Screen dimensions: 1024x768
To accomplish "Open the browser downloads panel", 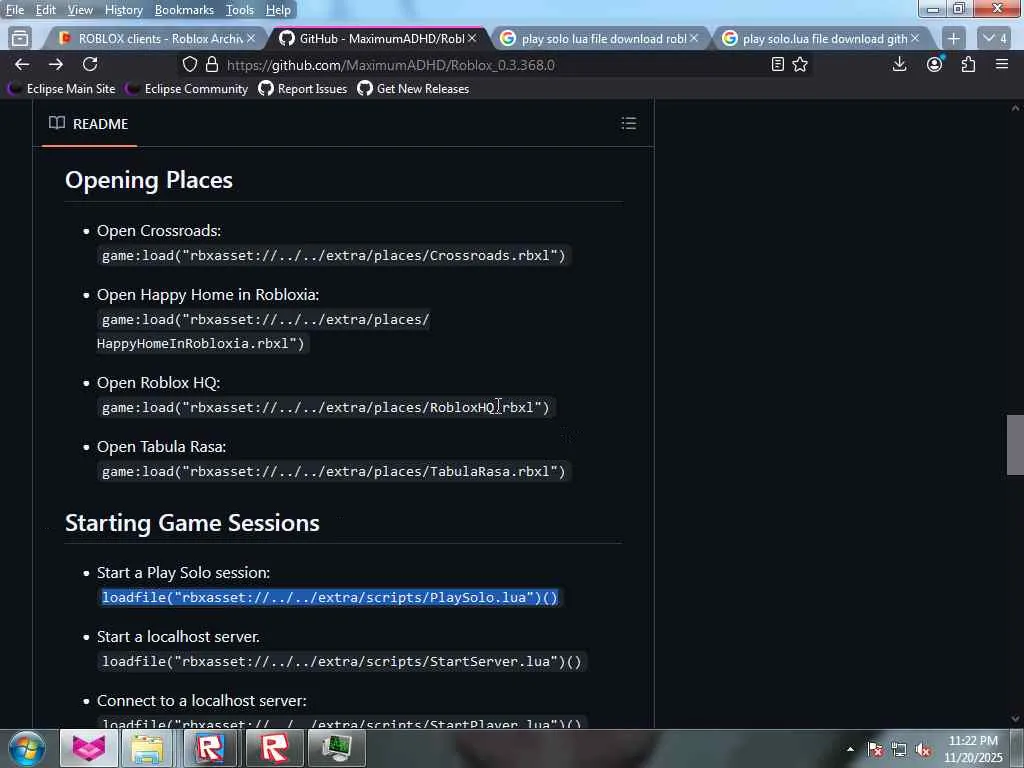I will click(x=899, y=64).
